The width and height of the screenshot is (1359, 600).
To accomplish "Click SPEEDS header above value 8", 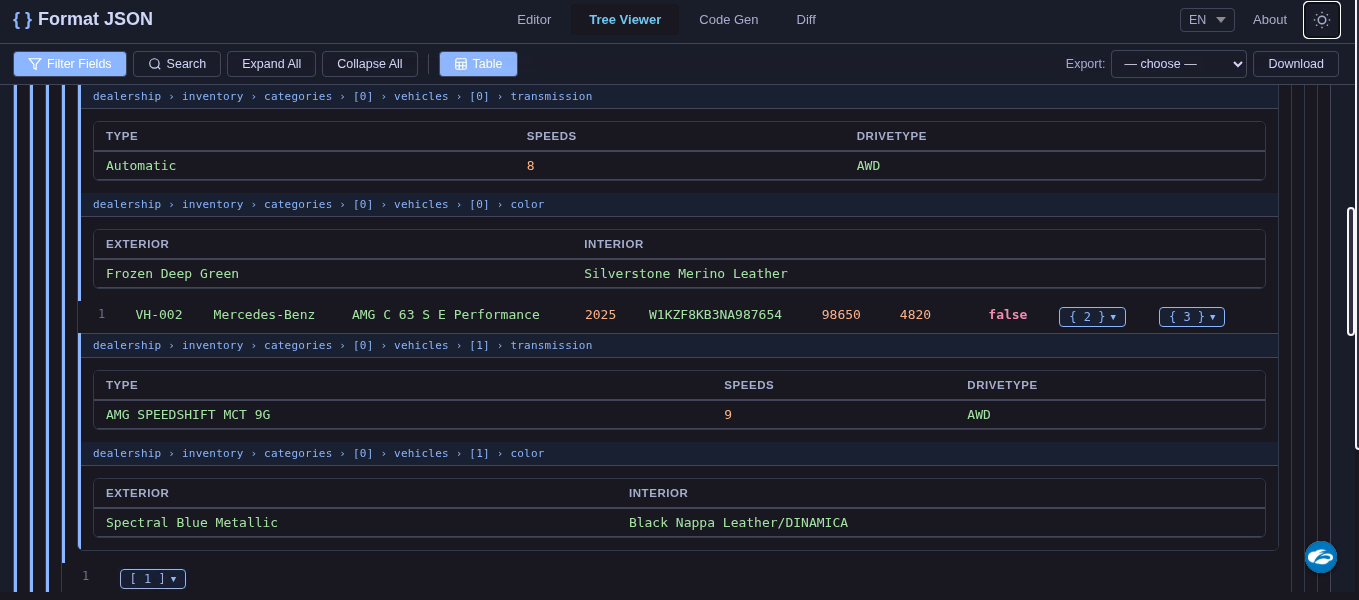I will pyautogui.click(x=552, y=136).
